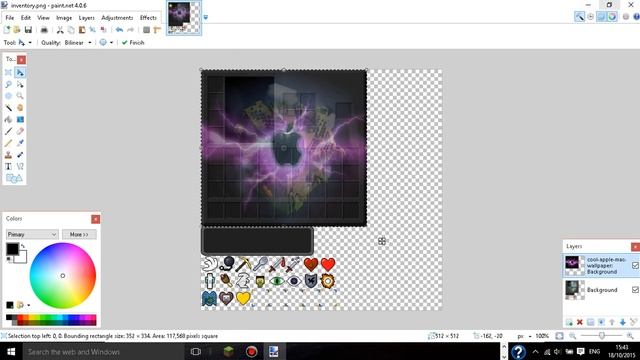
Task: Open the Adjustments menu
Action: coord(117,18)
